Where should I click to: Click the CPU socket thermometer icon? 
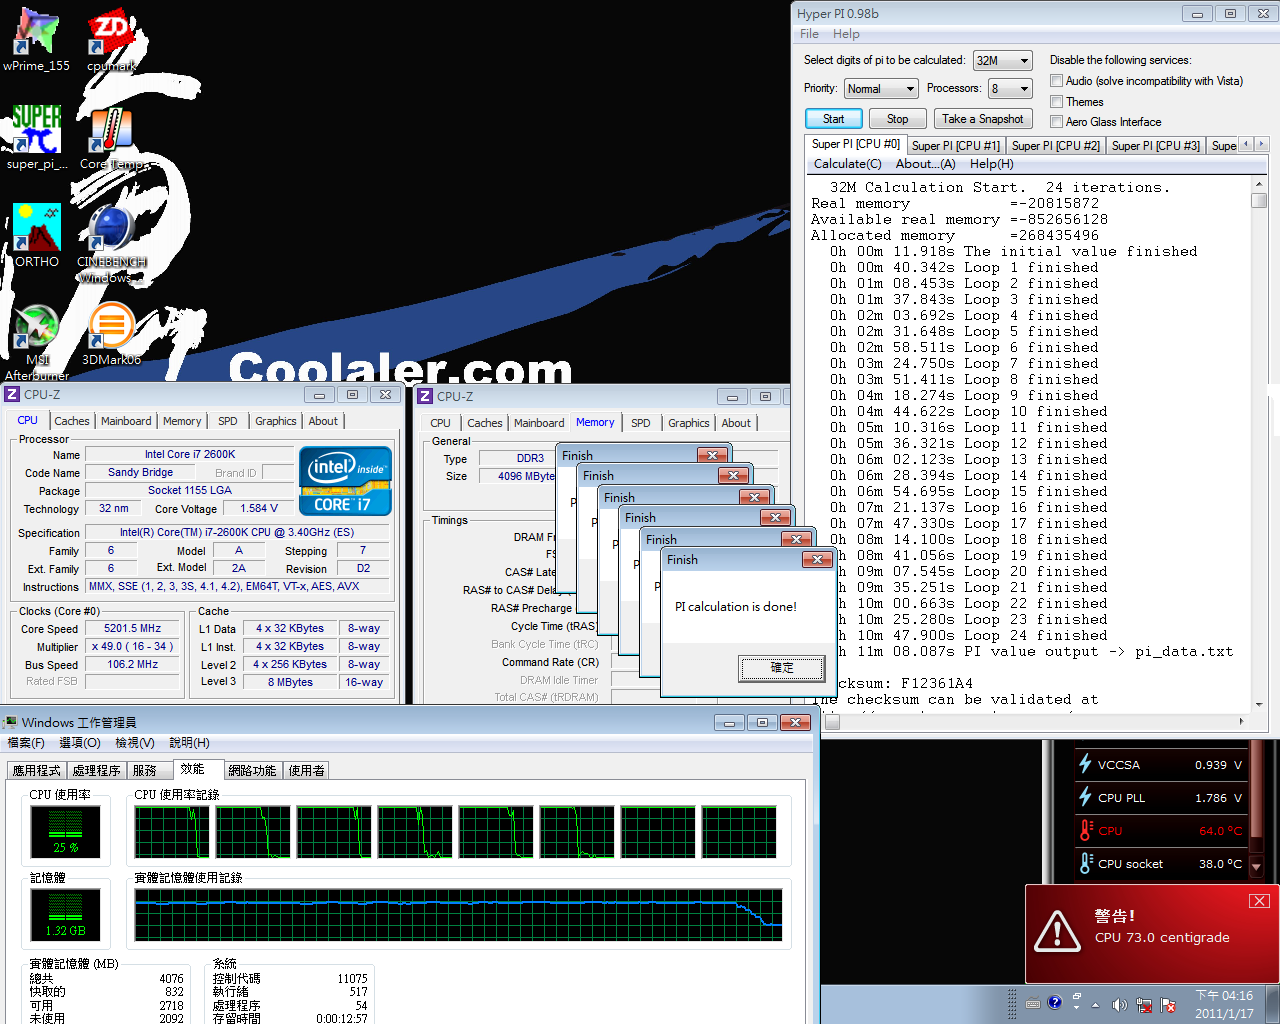[1086, 863]
